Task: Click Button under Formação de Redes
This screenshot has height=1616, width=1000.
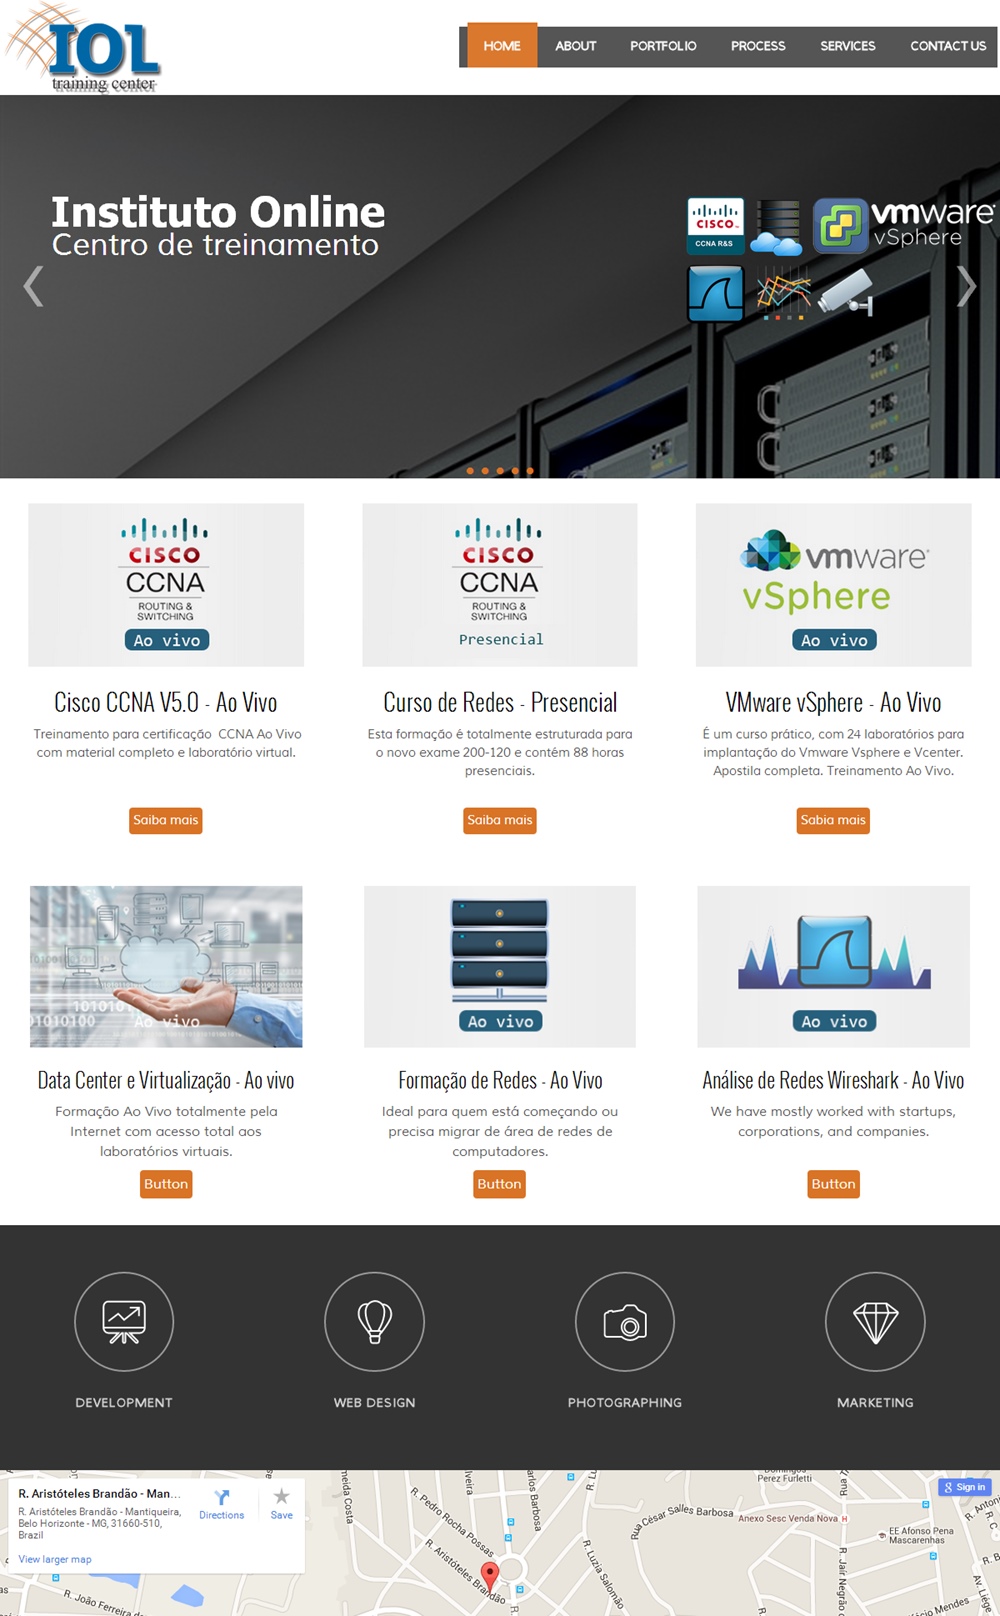Action: point(499,1184)
